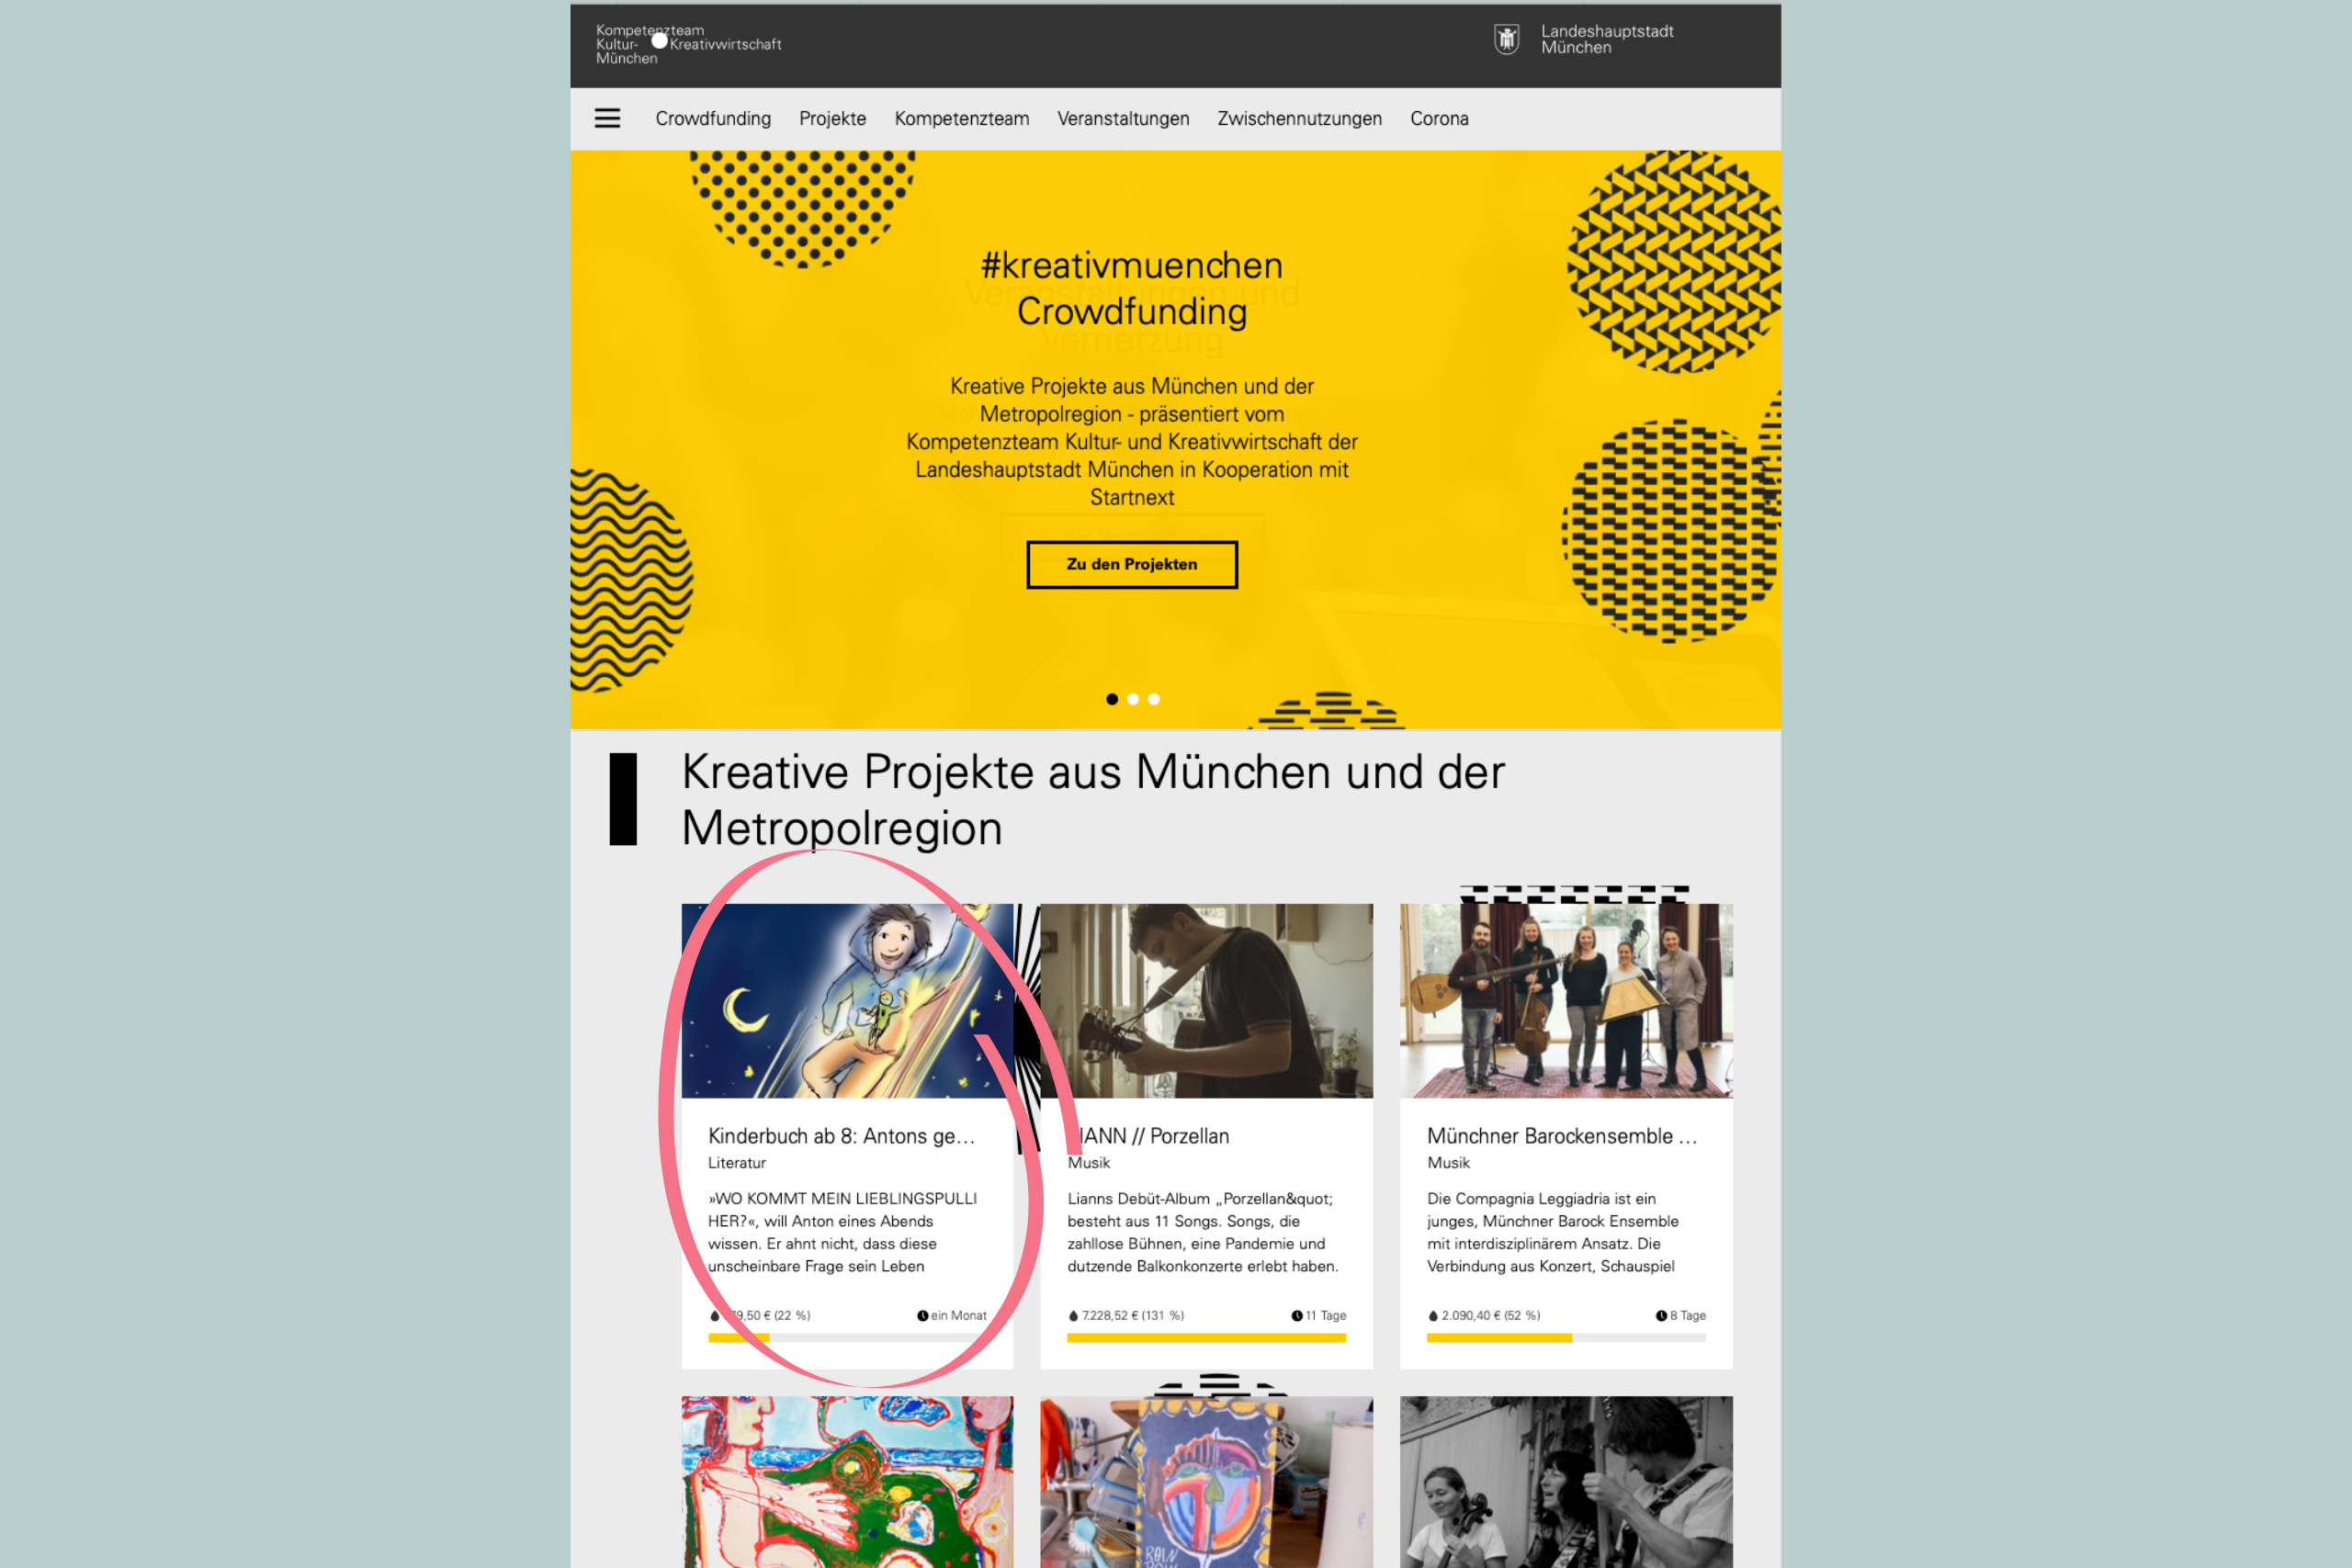The width and height of the screenshot is (2352, 1568).
Task: Click the LIANN // Porzellan funding progress bar
Action: point(1206,1338)
